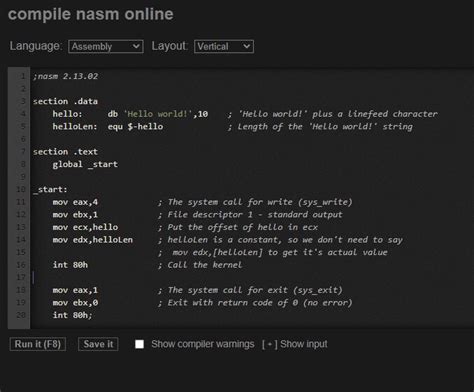Click the 'section .data' code line
Image resolution: width=474 pixels, height=392 pixels.
click(65, 101)
